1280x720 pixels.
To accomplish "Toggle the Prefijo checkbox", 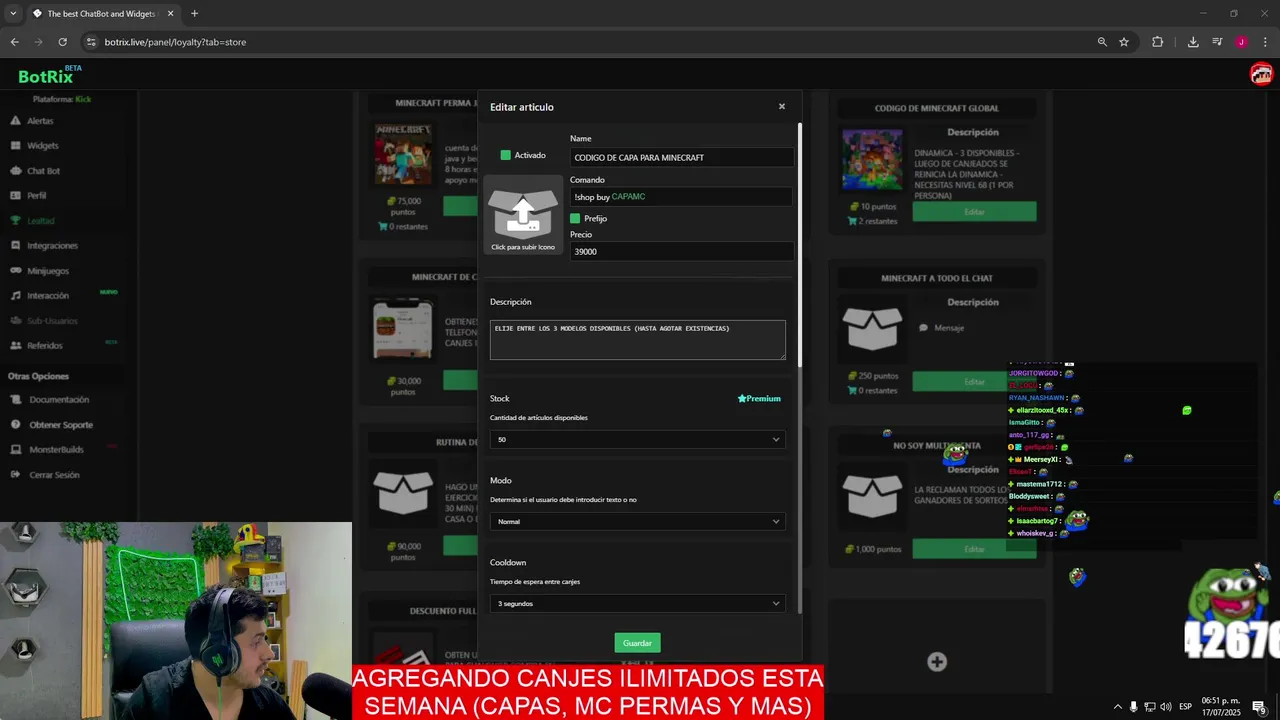I will tap(575, 218).
